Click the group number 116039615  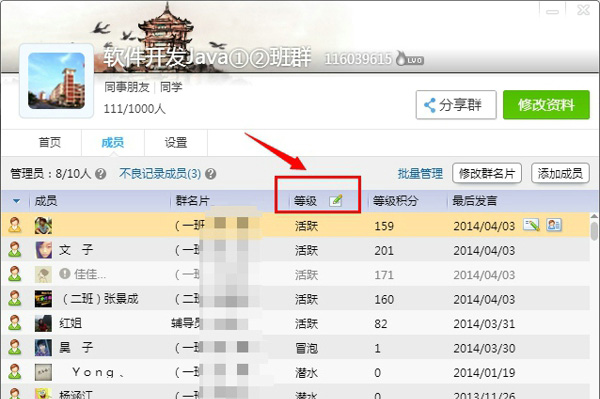click(x=359, y=59)
